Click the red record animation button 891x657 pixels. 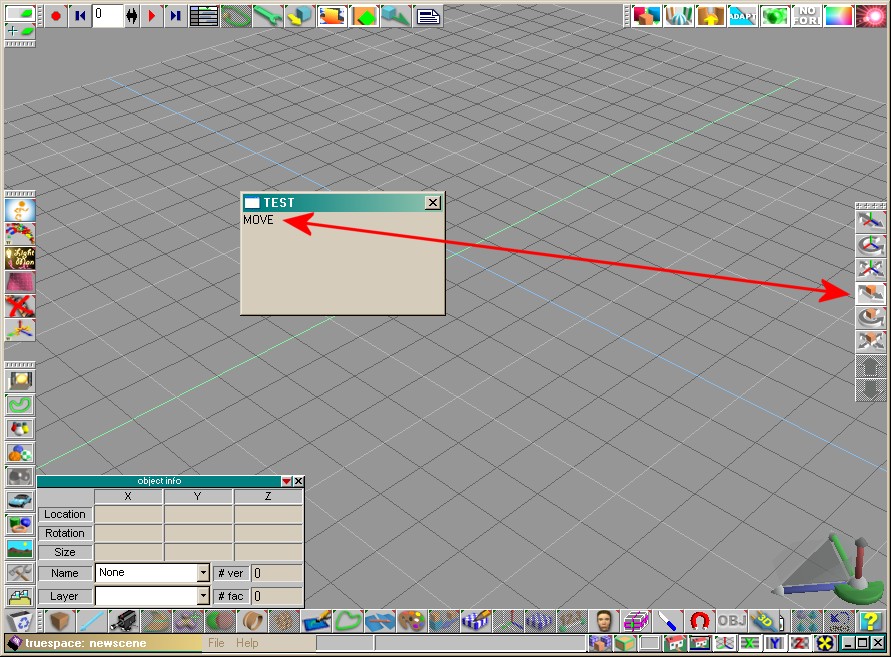pos(56,16)
